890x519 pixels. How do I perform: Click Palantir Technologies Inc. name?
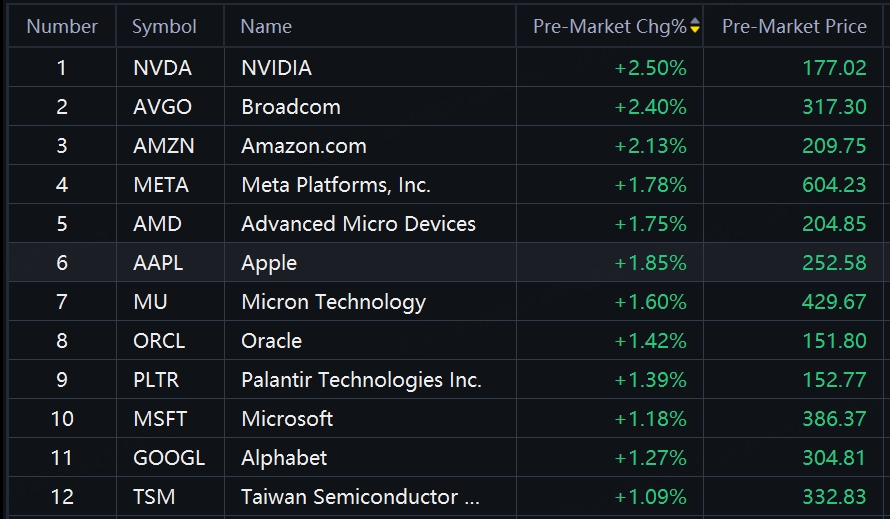click(361, 380)
